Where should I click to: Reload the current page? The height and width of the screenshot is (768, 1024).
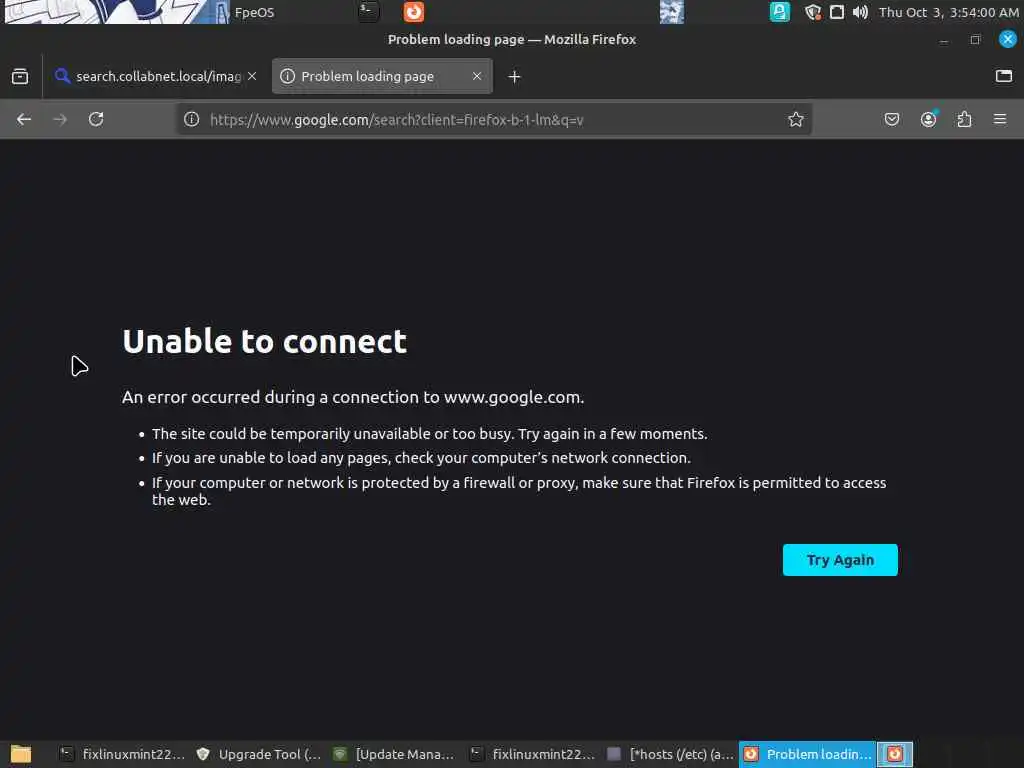(96, 120)
